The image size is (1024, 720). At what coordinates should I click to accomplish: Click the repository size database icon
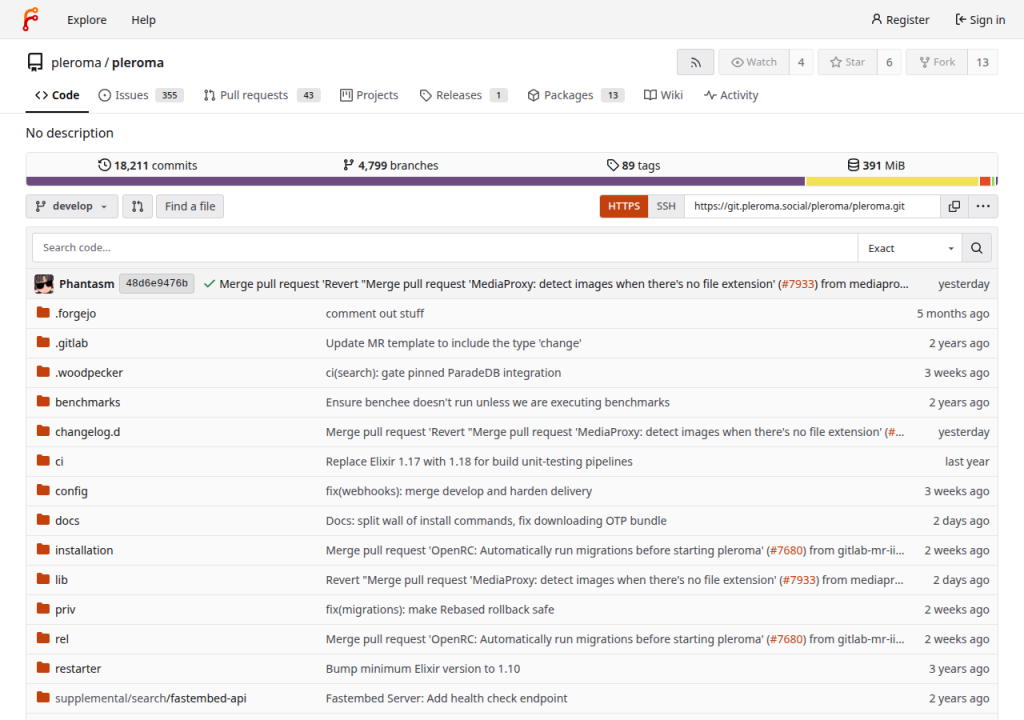pyautogui.click(x=853, y=165)
